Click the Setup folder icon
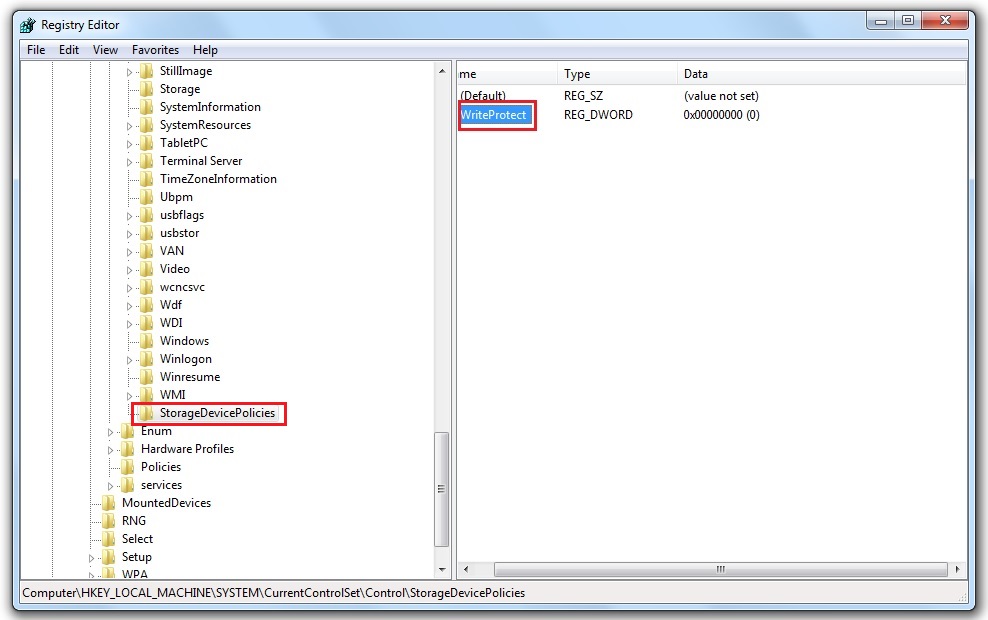The height and width of the screenshot is (620, 988). pyautogui.click(x=108, y=557)
